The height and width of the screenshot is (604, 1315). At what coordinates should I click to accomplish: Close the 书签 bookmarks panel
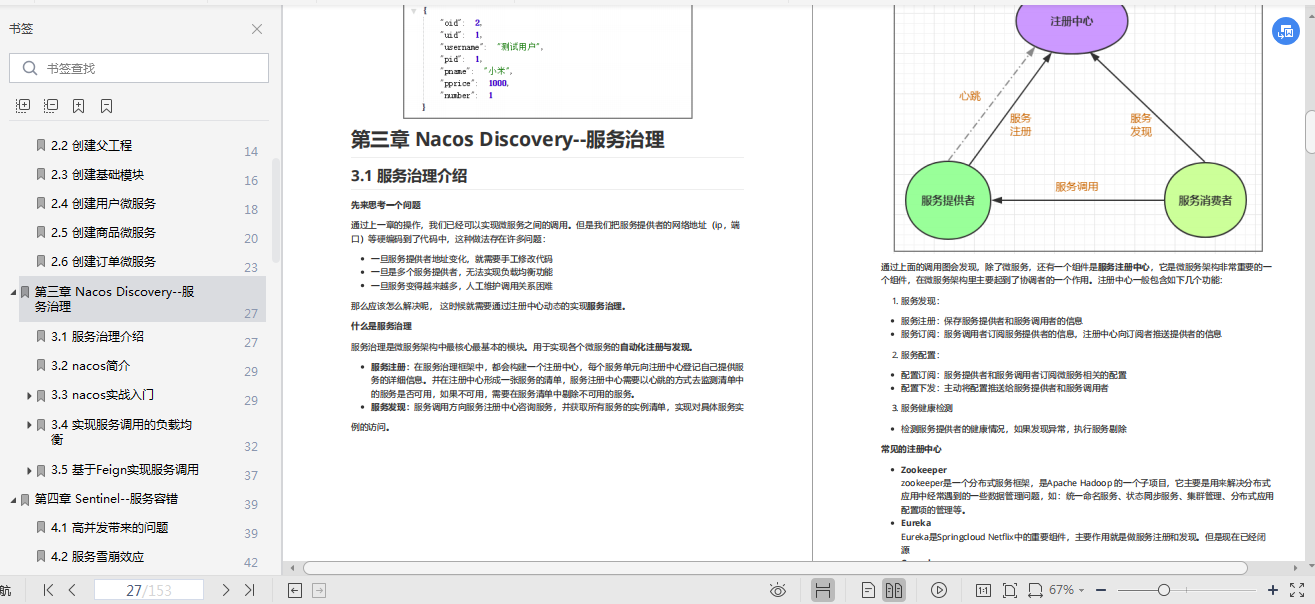pos(257,29)
